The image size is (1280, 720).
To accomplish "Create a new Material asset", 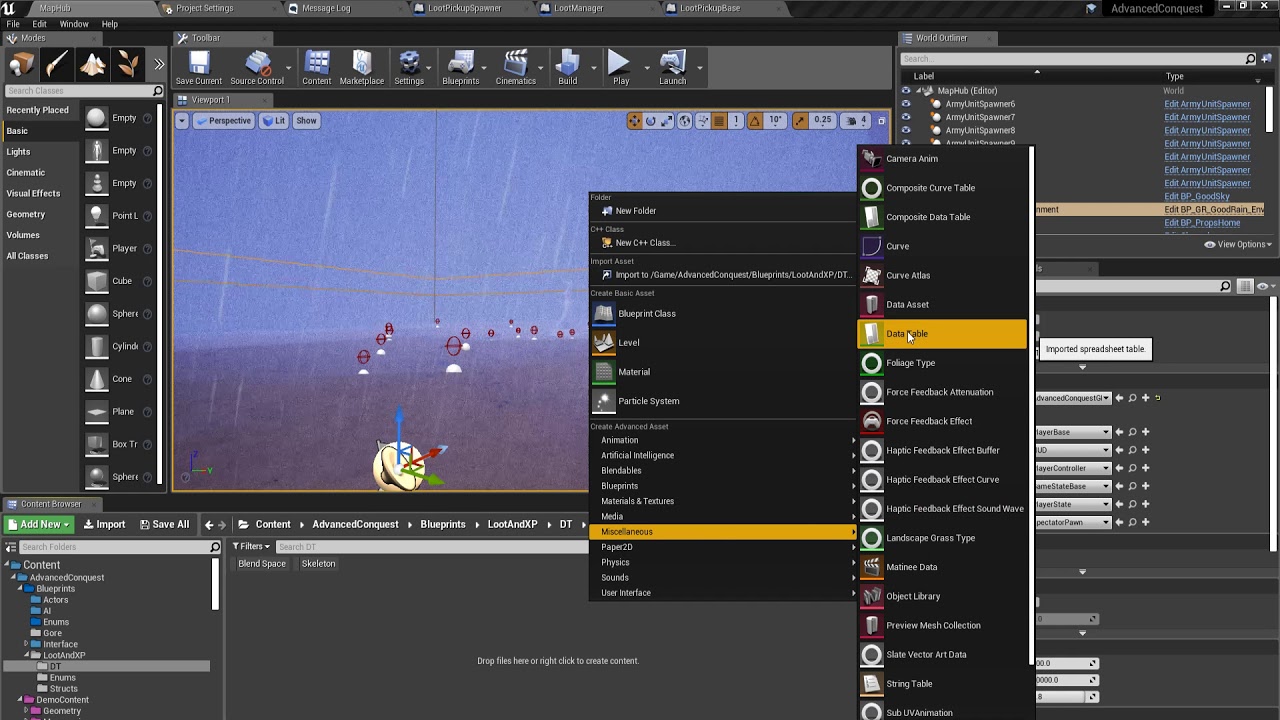I will 720,372.
